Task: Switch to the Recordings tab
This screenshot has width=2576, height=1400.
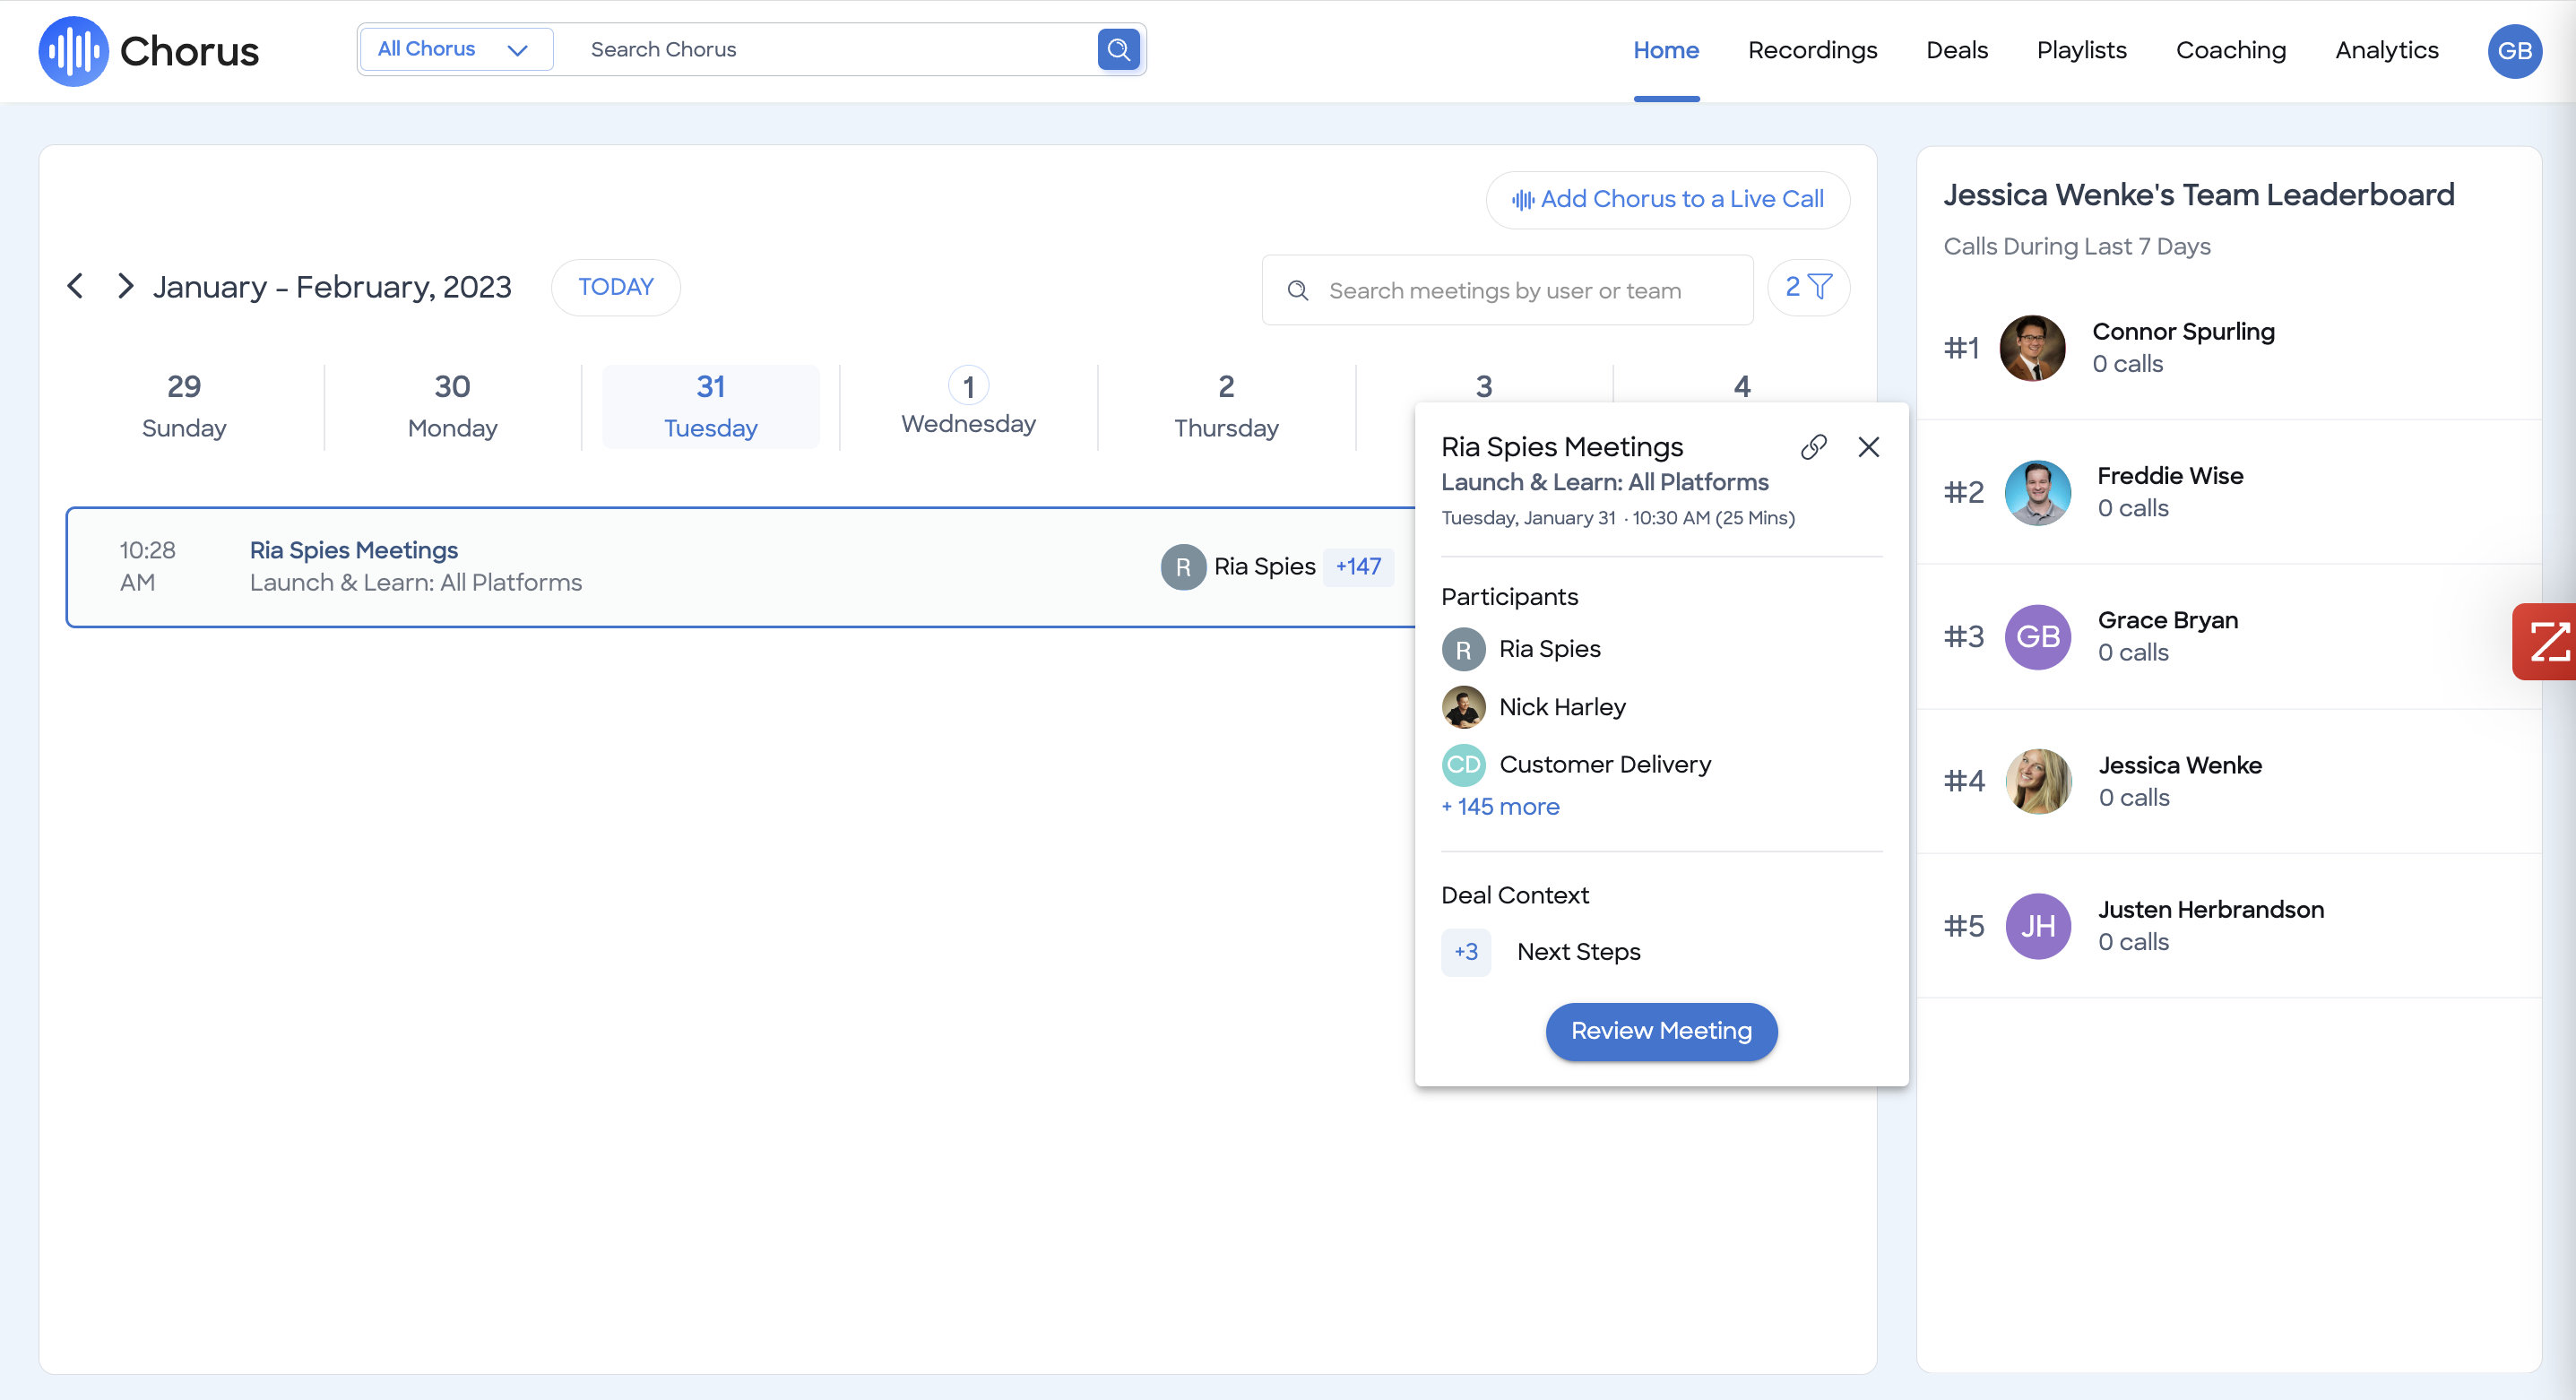Action: [1812, 50]
